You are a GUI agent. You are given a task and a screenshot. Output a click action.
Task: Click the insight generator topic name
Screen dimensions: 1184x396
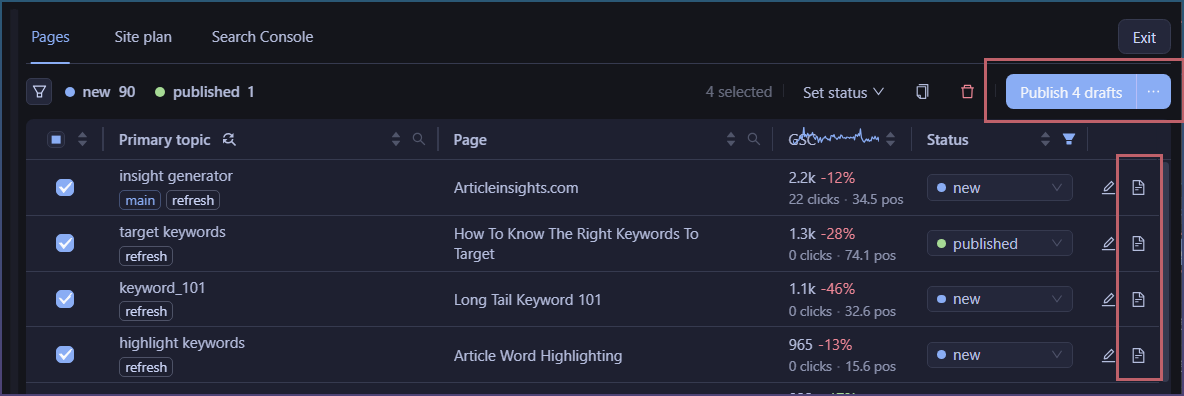[176, 175]
